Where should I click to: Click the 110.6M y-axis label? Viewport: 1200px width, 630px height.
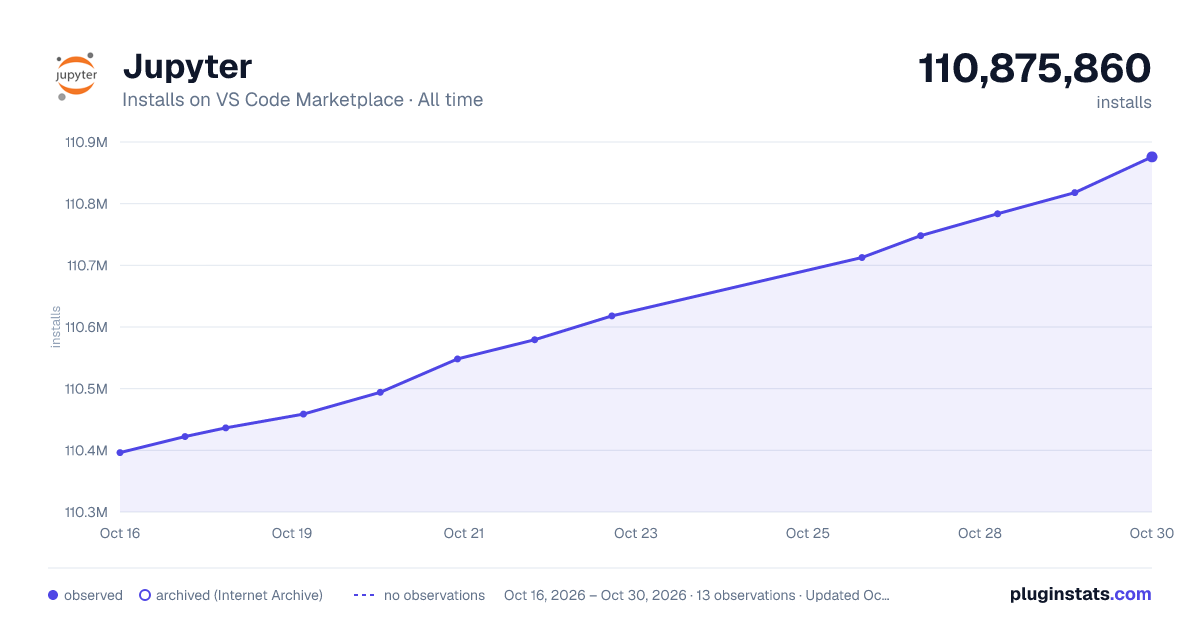(86, 327)
